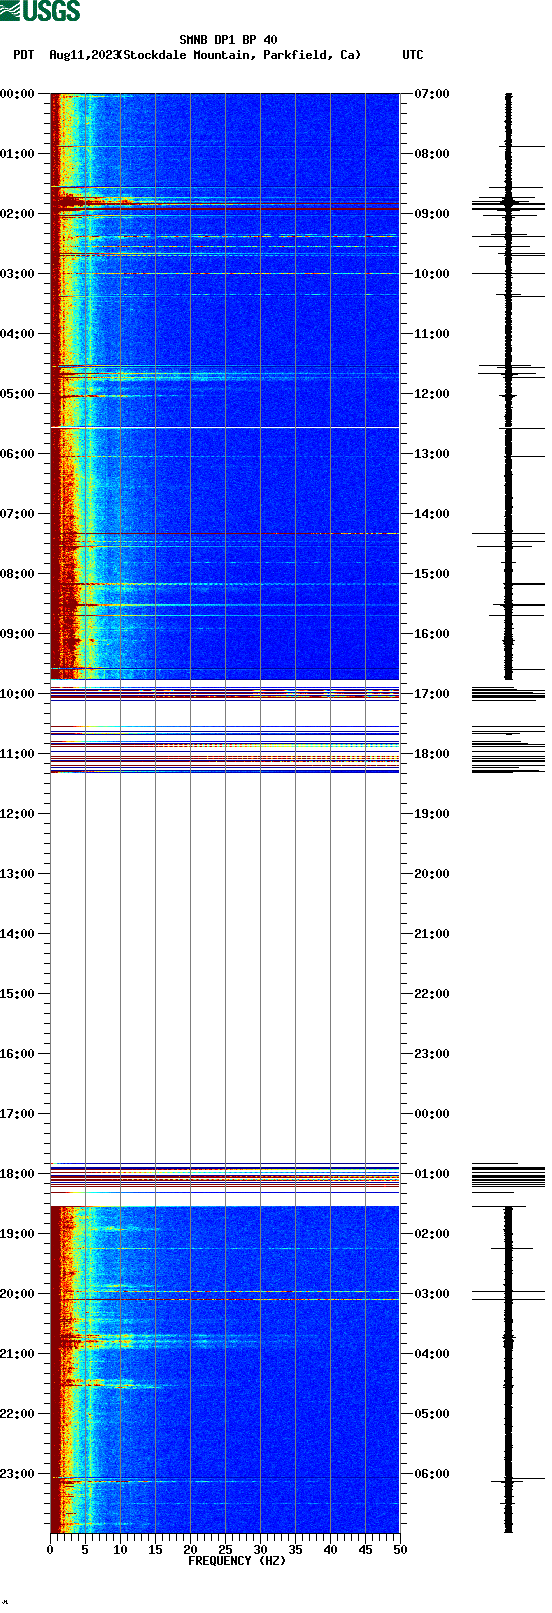Click the '00:00' label on the PDT axis
552x1613 pixels.
pyautogui.click(x=17, y=94)
